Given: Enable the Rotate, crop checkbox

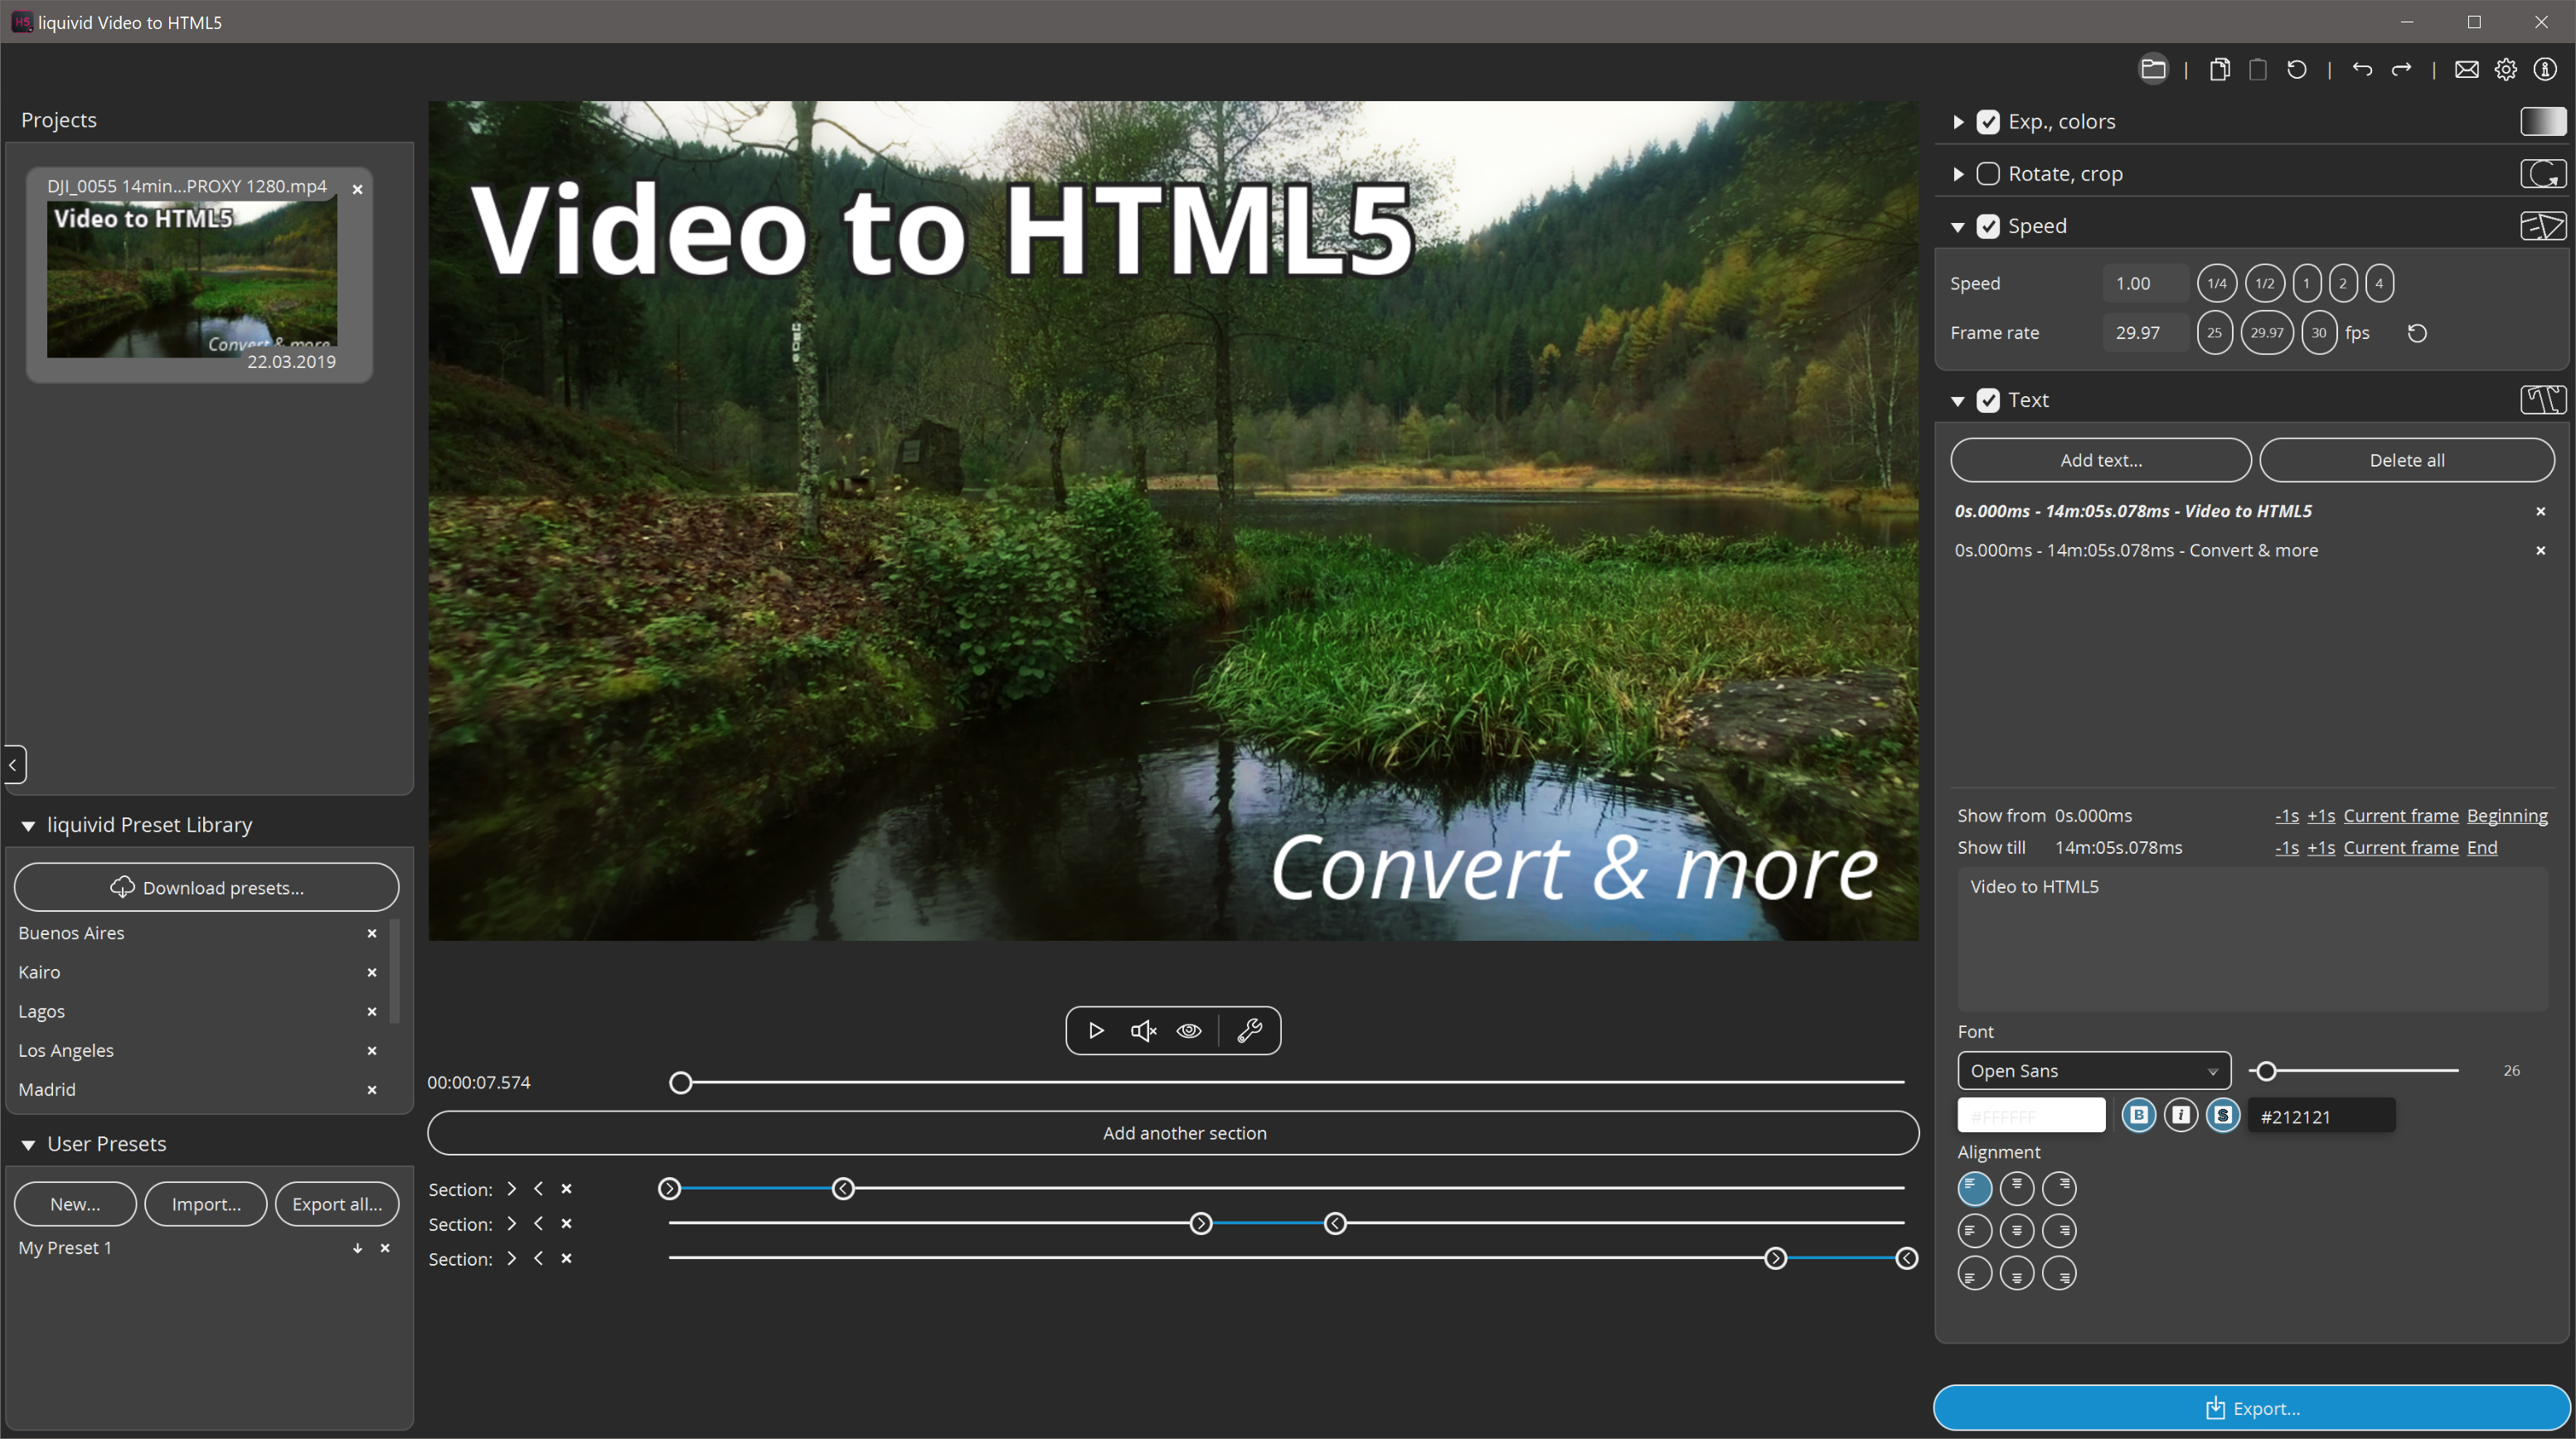Looking at the screenshot, I should coord(1988,174).
